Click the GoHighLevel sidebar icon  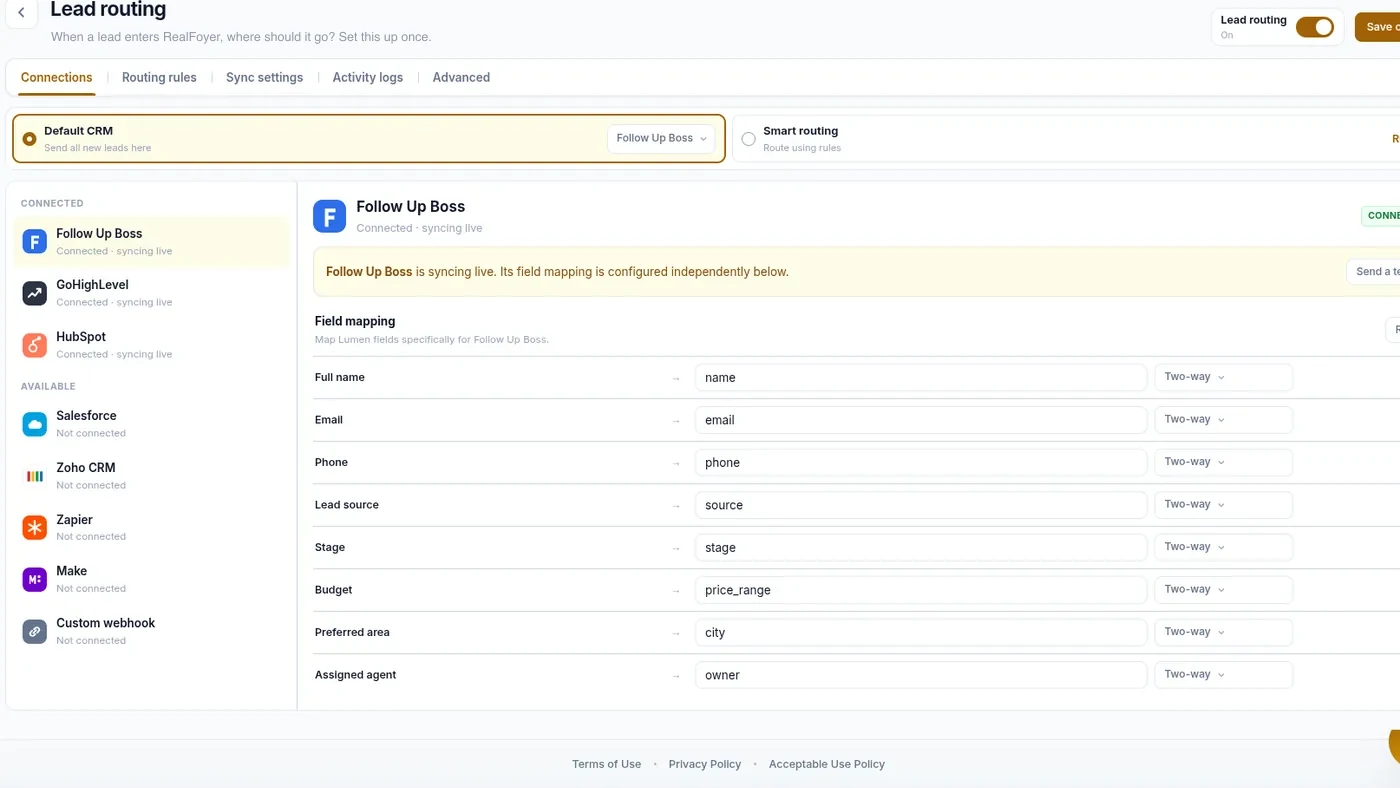[35, 293]
